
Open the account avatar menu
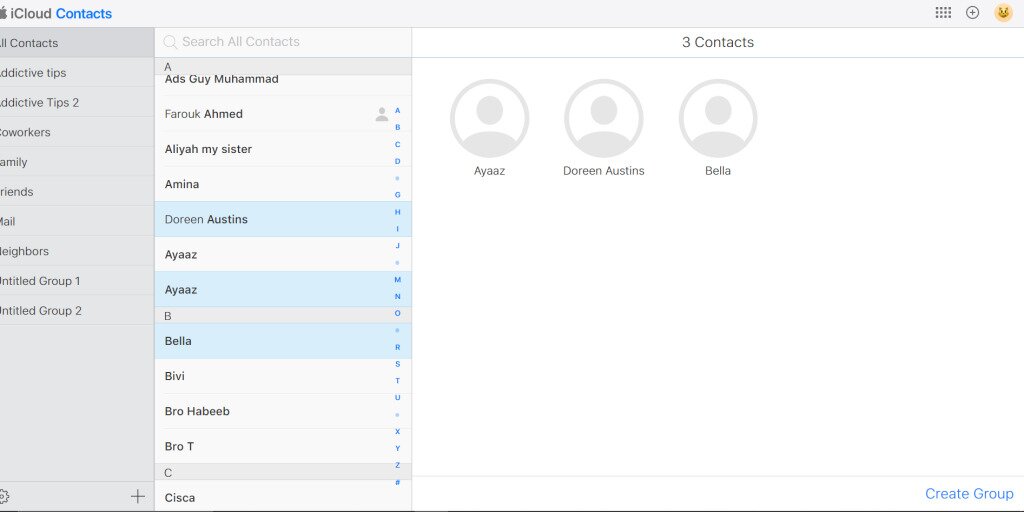point(1003,12)
